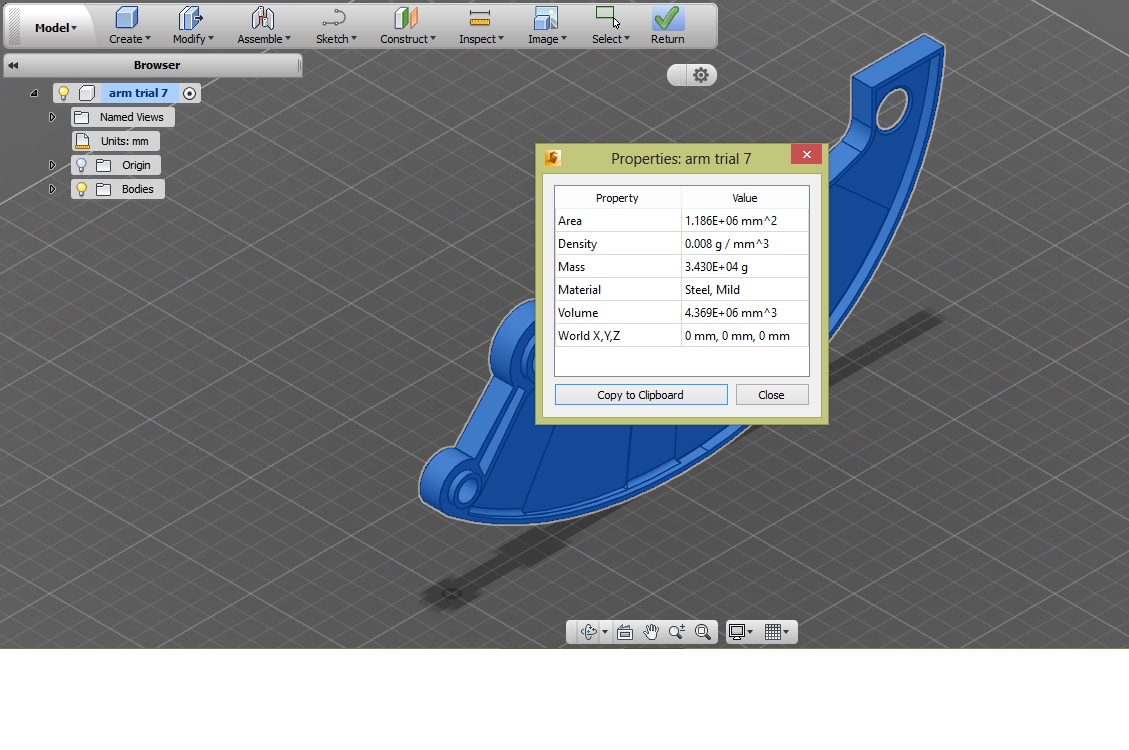Open the Modify tools menu
The width and height of the screenshot is (1129, 750).
click(x=192, y=26)
